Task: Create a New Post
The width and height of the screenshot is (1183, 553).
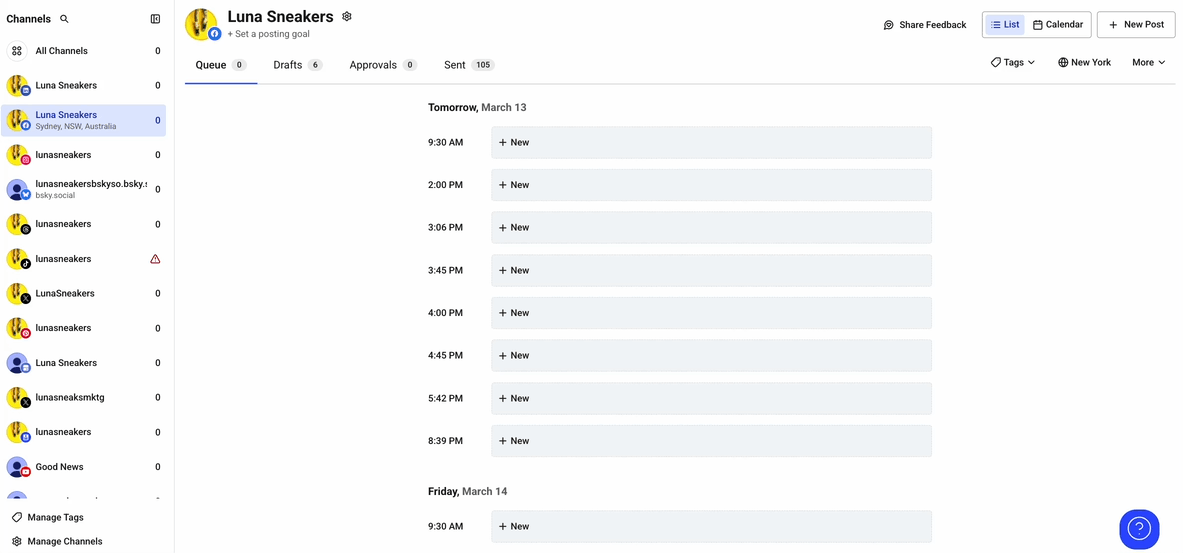Action: coord(1136,25)
